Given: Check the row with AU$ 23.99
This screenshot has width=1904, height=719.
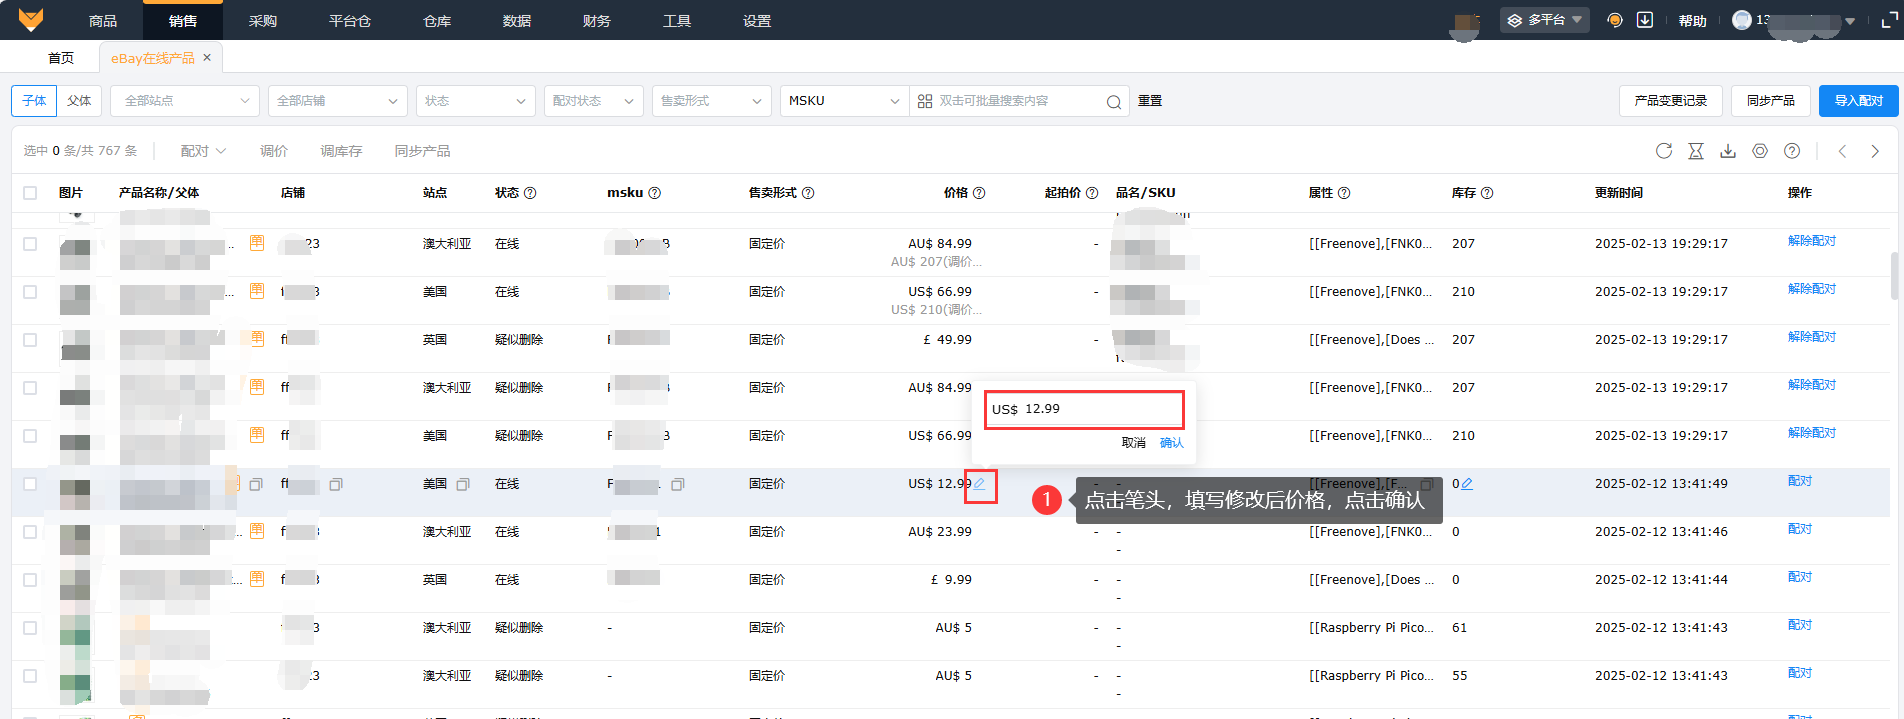Looking at the screenshot, I should click(x=30, y=532).
